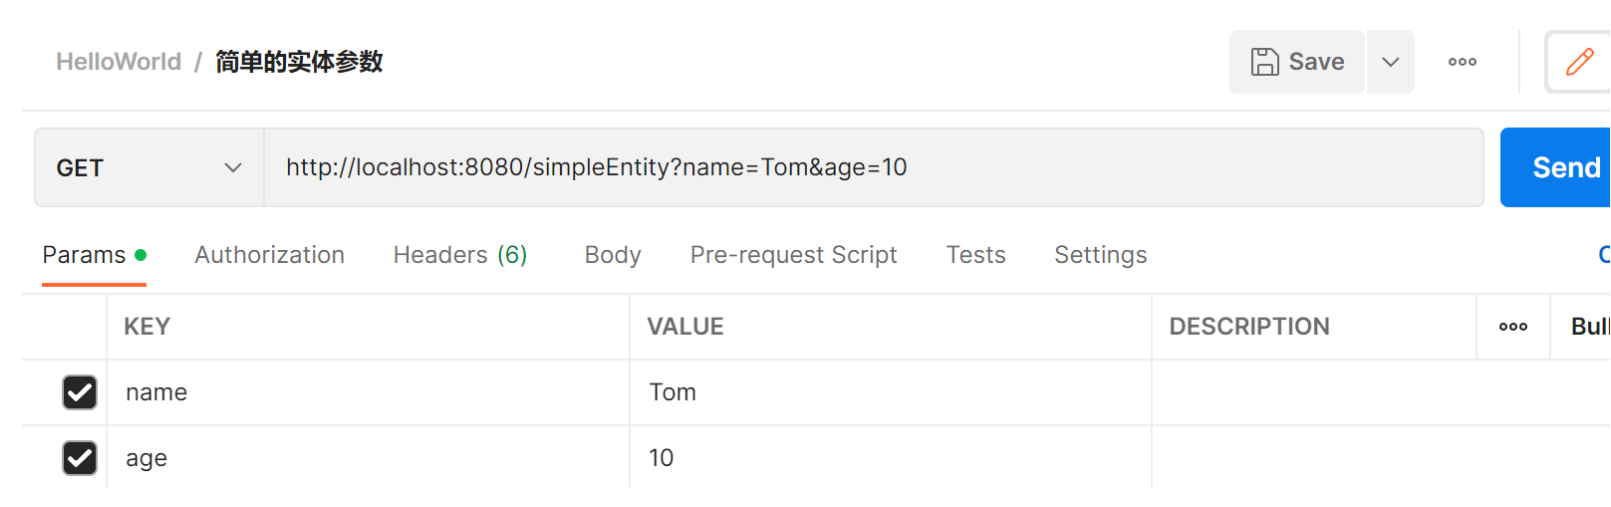Open the request Settings tab
The width and height of the screenshot is (1611, 507).
[1100, 255]
